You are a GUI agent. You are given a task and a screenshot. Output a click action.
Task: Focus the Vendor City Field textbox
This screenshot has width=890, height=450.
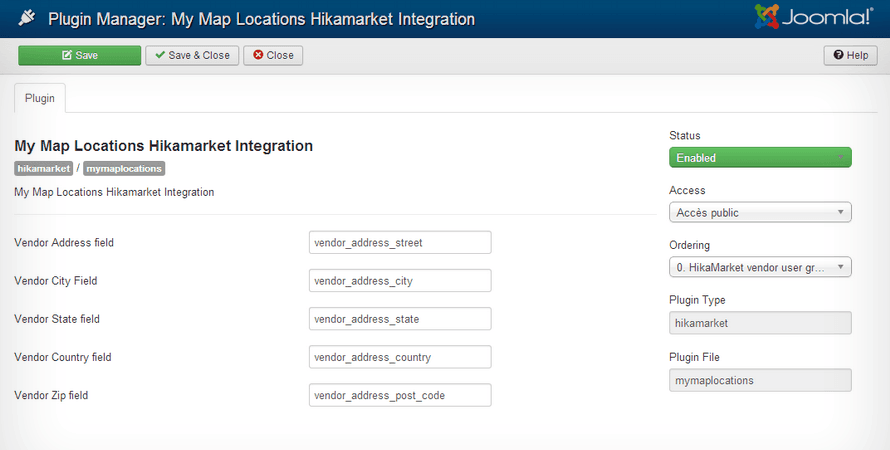coord(400,281)
